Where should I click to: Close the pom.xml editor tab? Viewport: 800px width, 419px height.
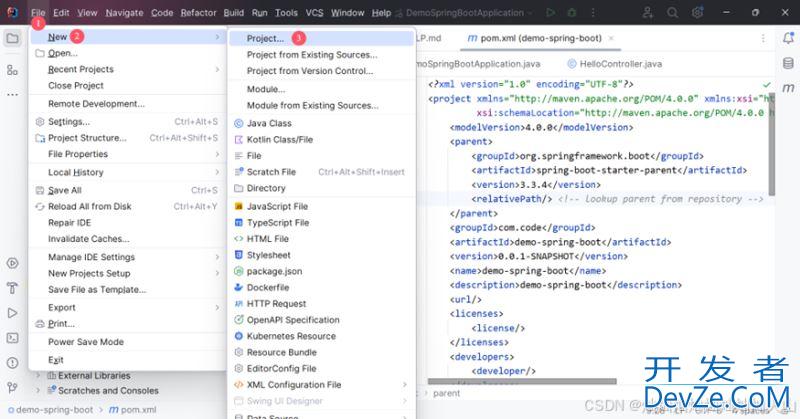point(611,38)
